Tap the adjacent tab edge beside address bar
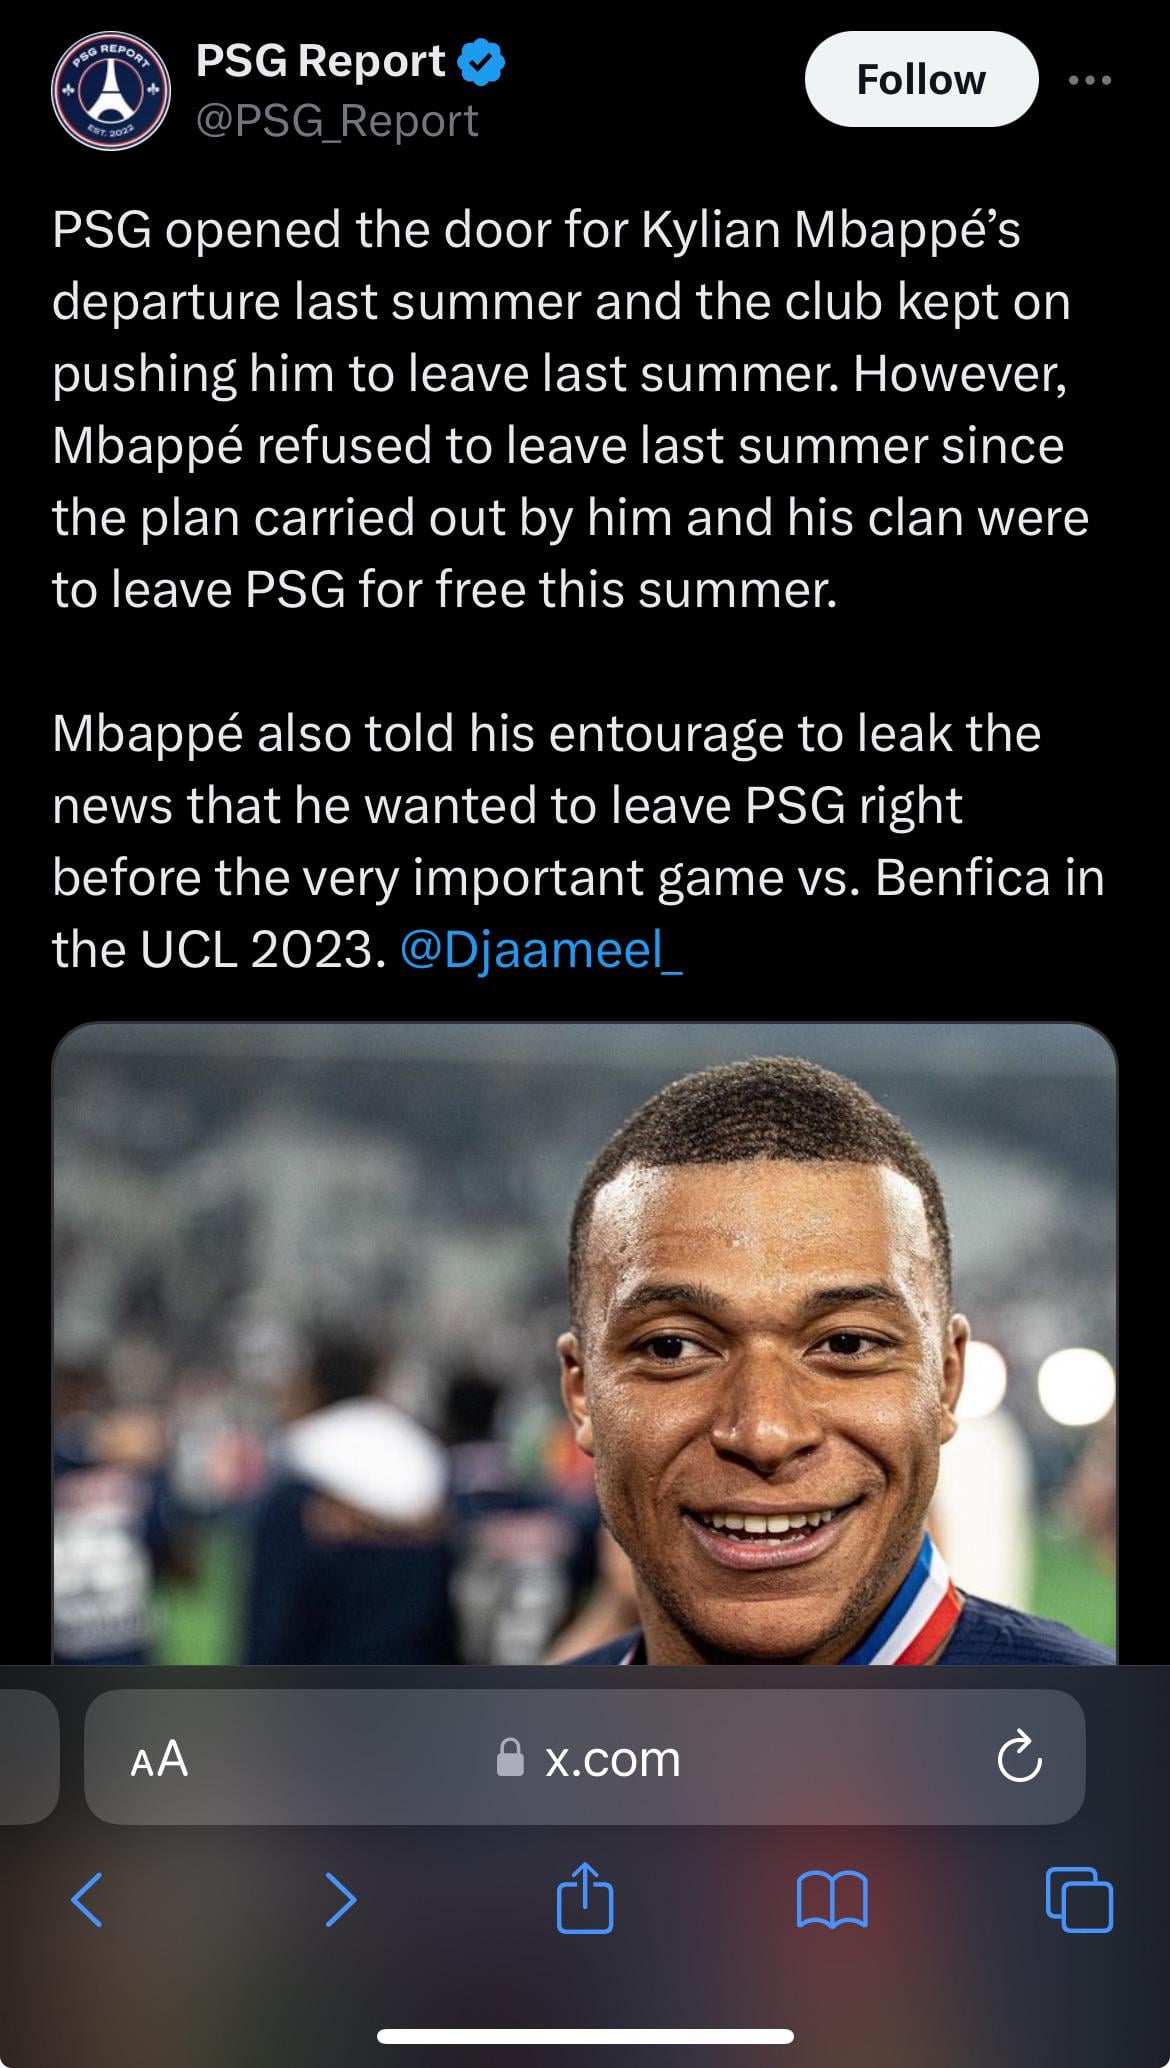The width and height of the screenshot is (1170, 2068). (x=28, y=1758)
